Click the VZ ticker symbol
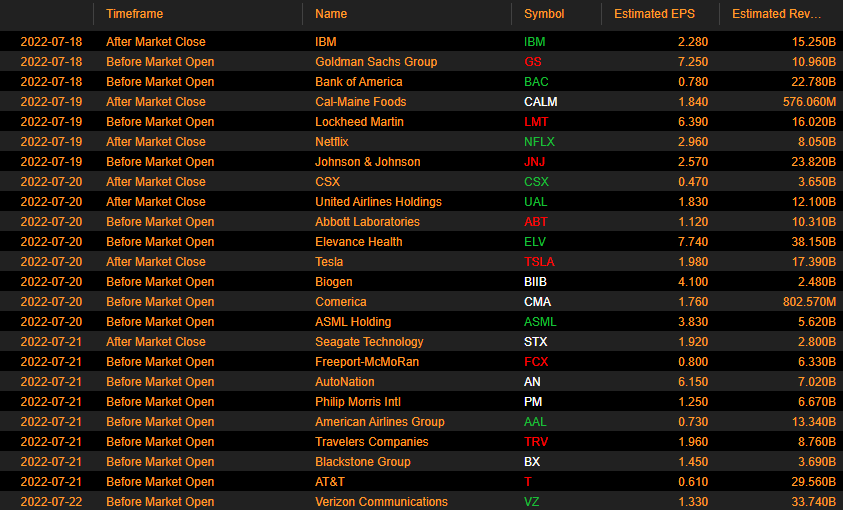This screenshot has width=843, height=510. tap(532, 502)
